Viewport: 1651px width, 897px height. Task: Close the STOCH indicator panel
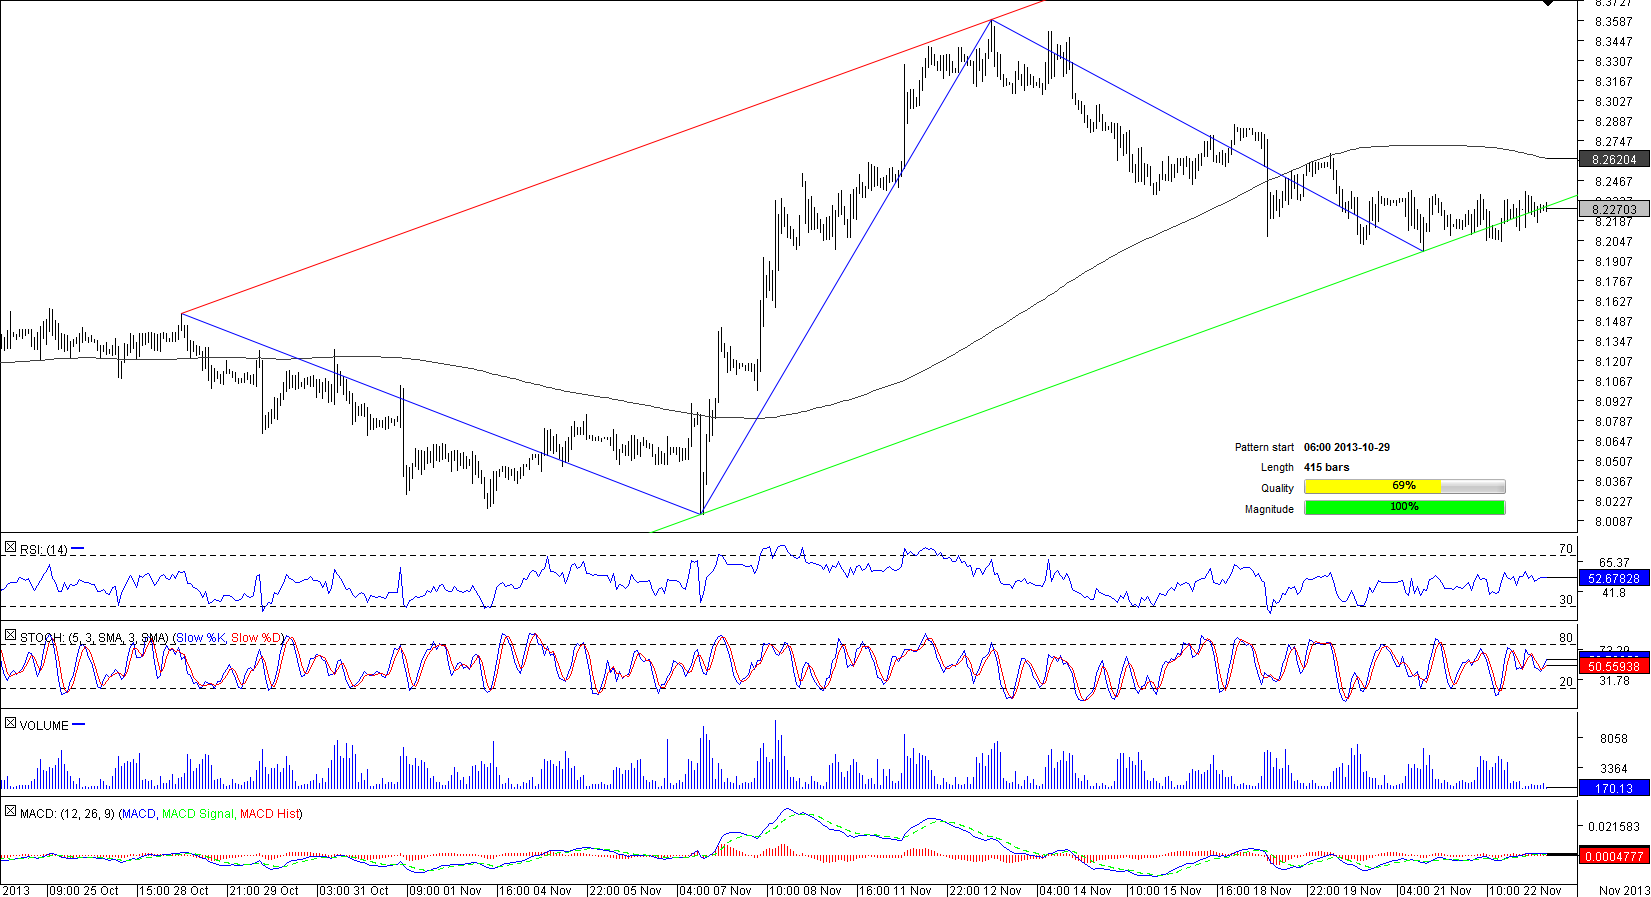10,635
